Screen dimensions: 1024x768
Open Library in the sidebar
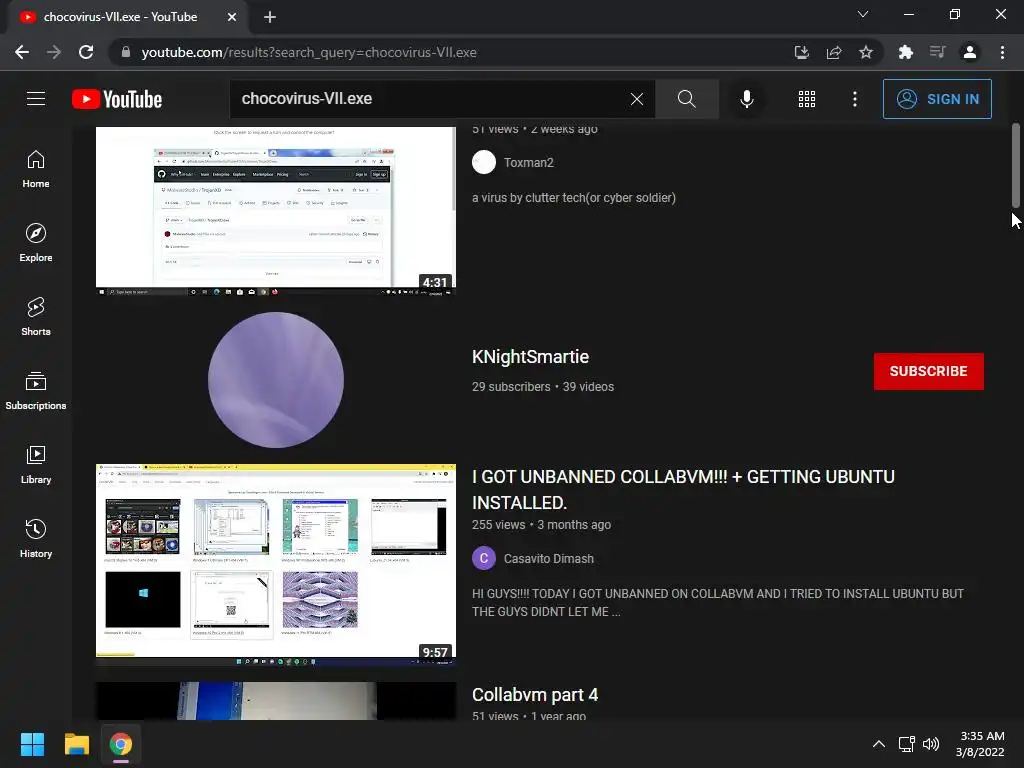click(36, 465)
